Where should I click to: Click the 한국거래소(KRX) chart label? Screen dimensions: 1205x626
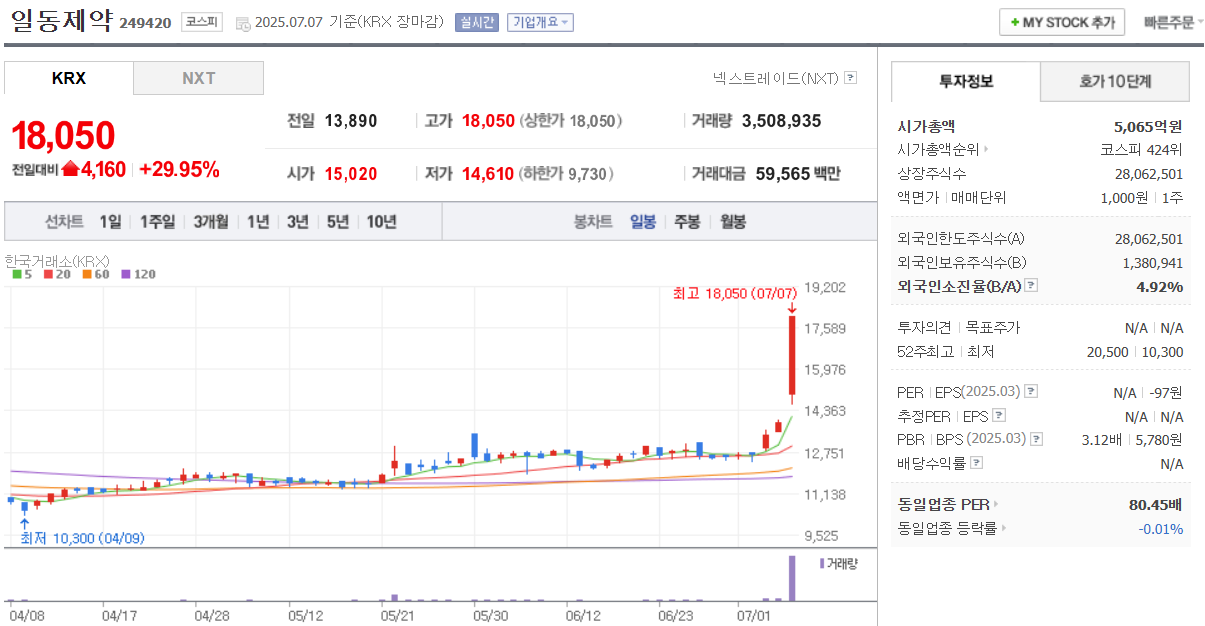pyautogui.click(x=57, y=261)
